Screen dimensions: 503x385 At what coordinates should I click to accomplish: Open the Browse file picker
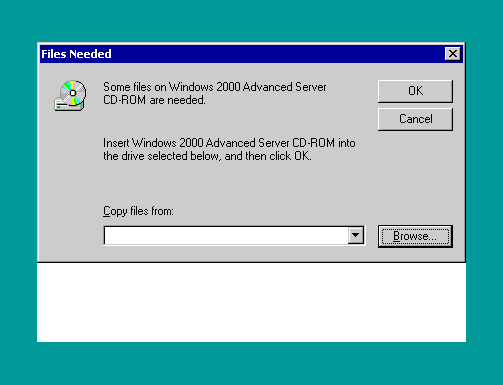click(x=415, y=236)
